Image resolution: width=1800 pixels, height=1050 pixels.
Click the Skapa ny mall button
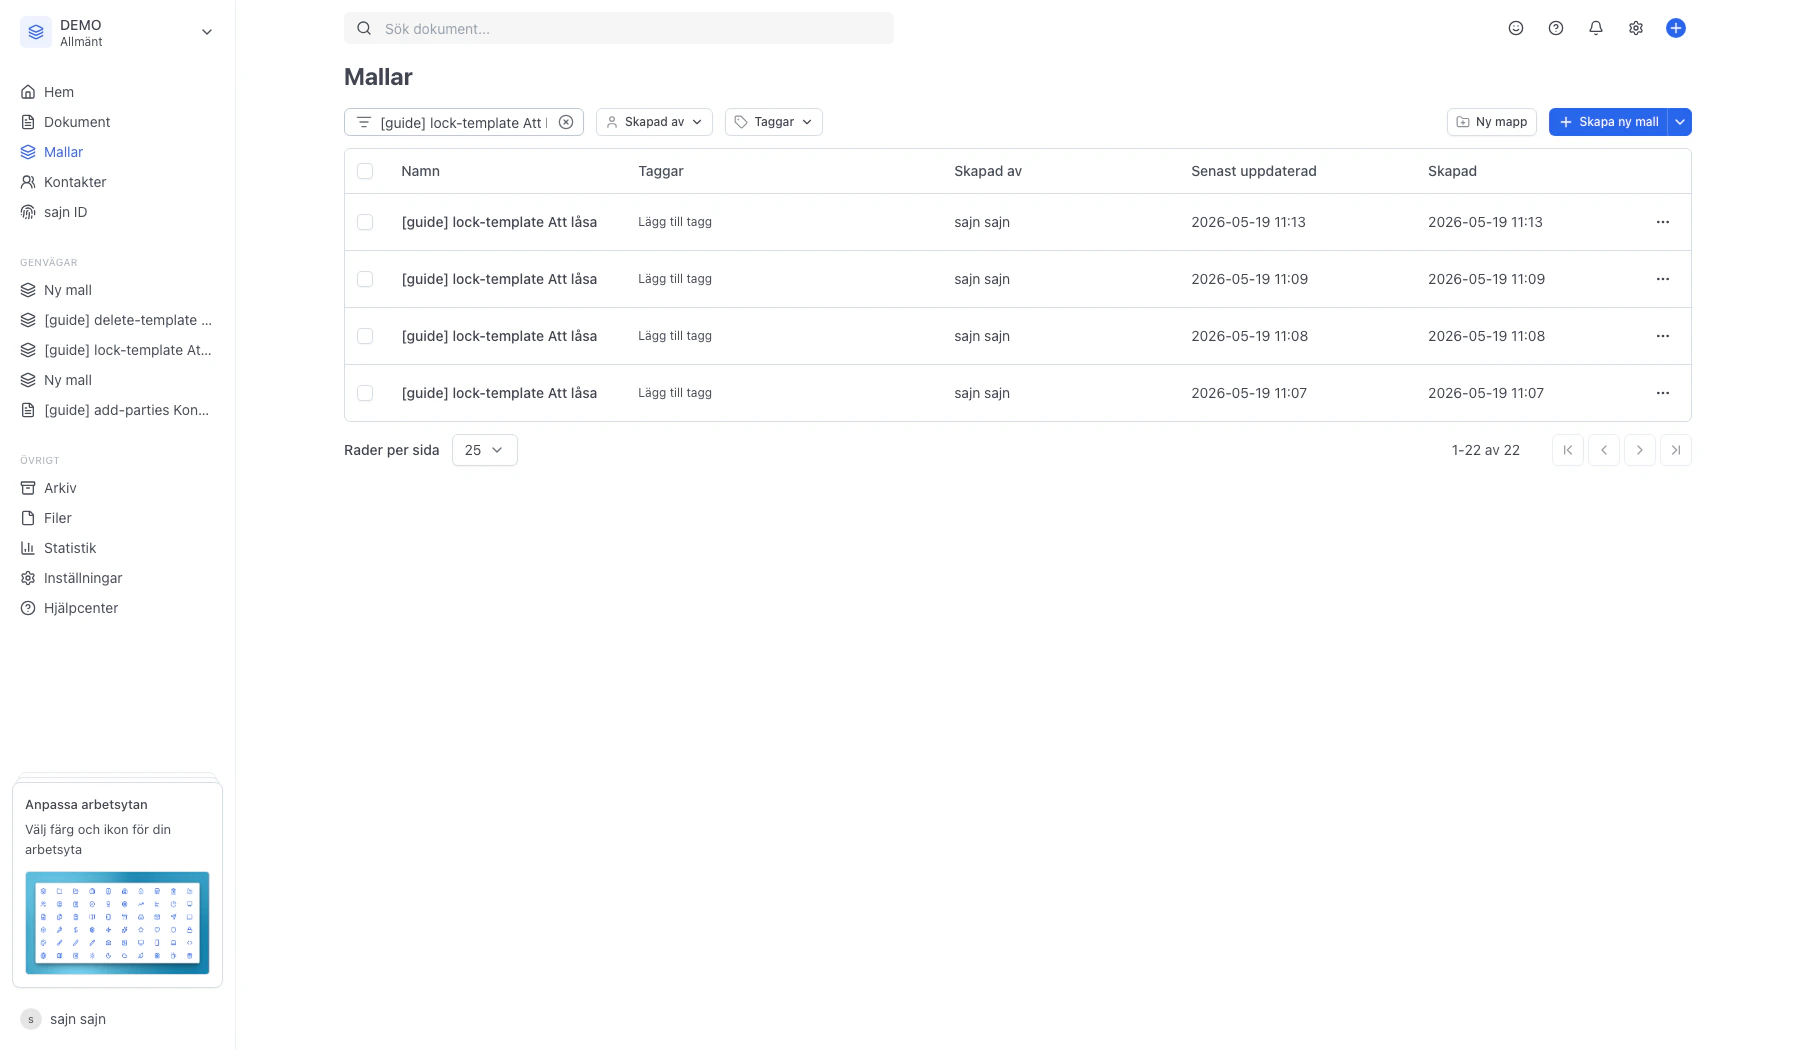click(x=1608, y=122)
